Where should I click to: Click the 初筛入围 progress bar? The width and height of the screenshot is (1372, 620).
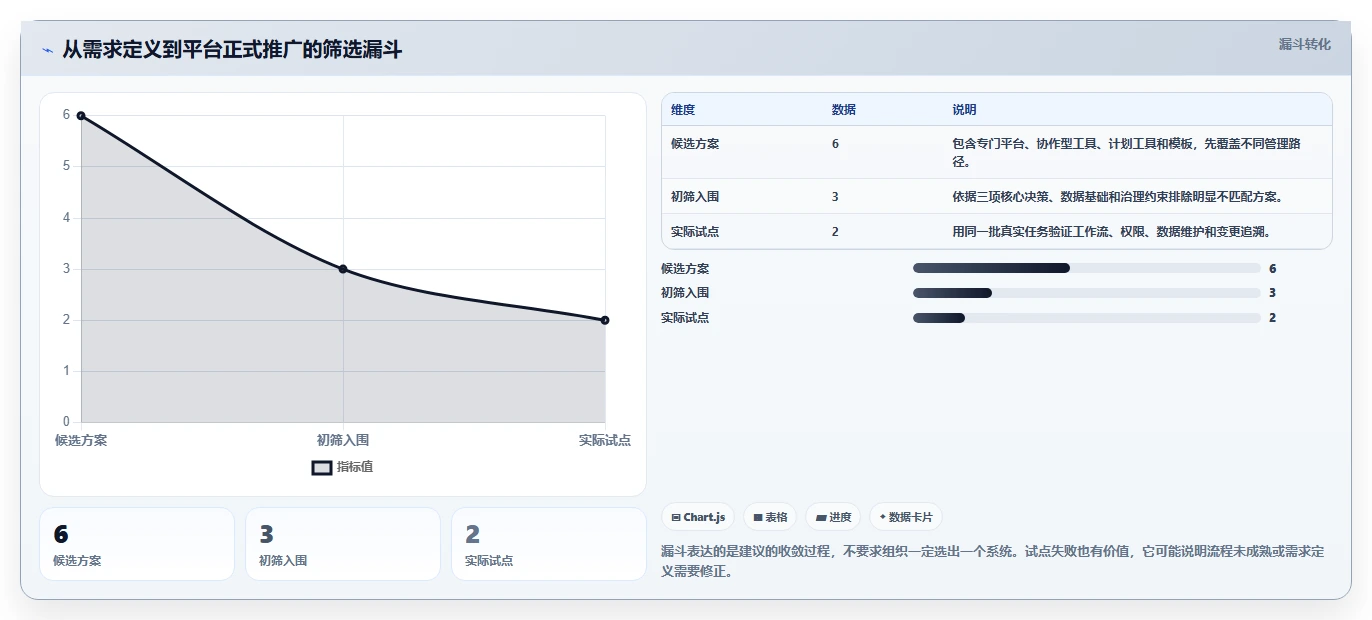tap(1086, 293)
